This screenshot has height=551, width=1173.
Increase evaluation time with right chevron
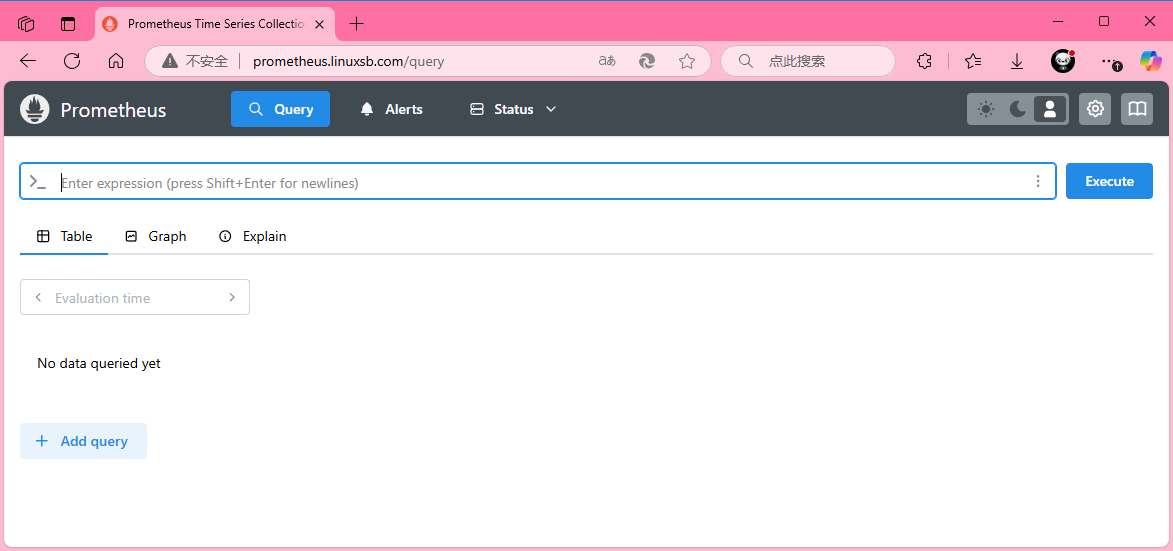coord(232,298)
